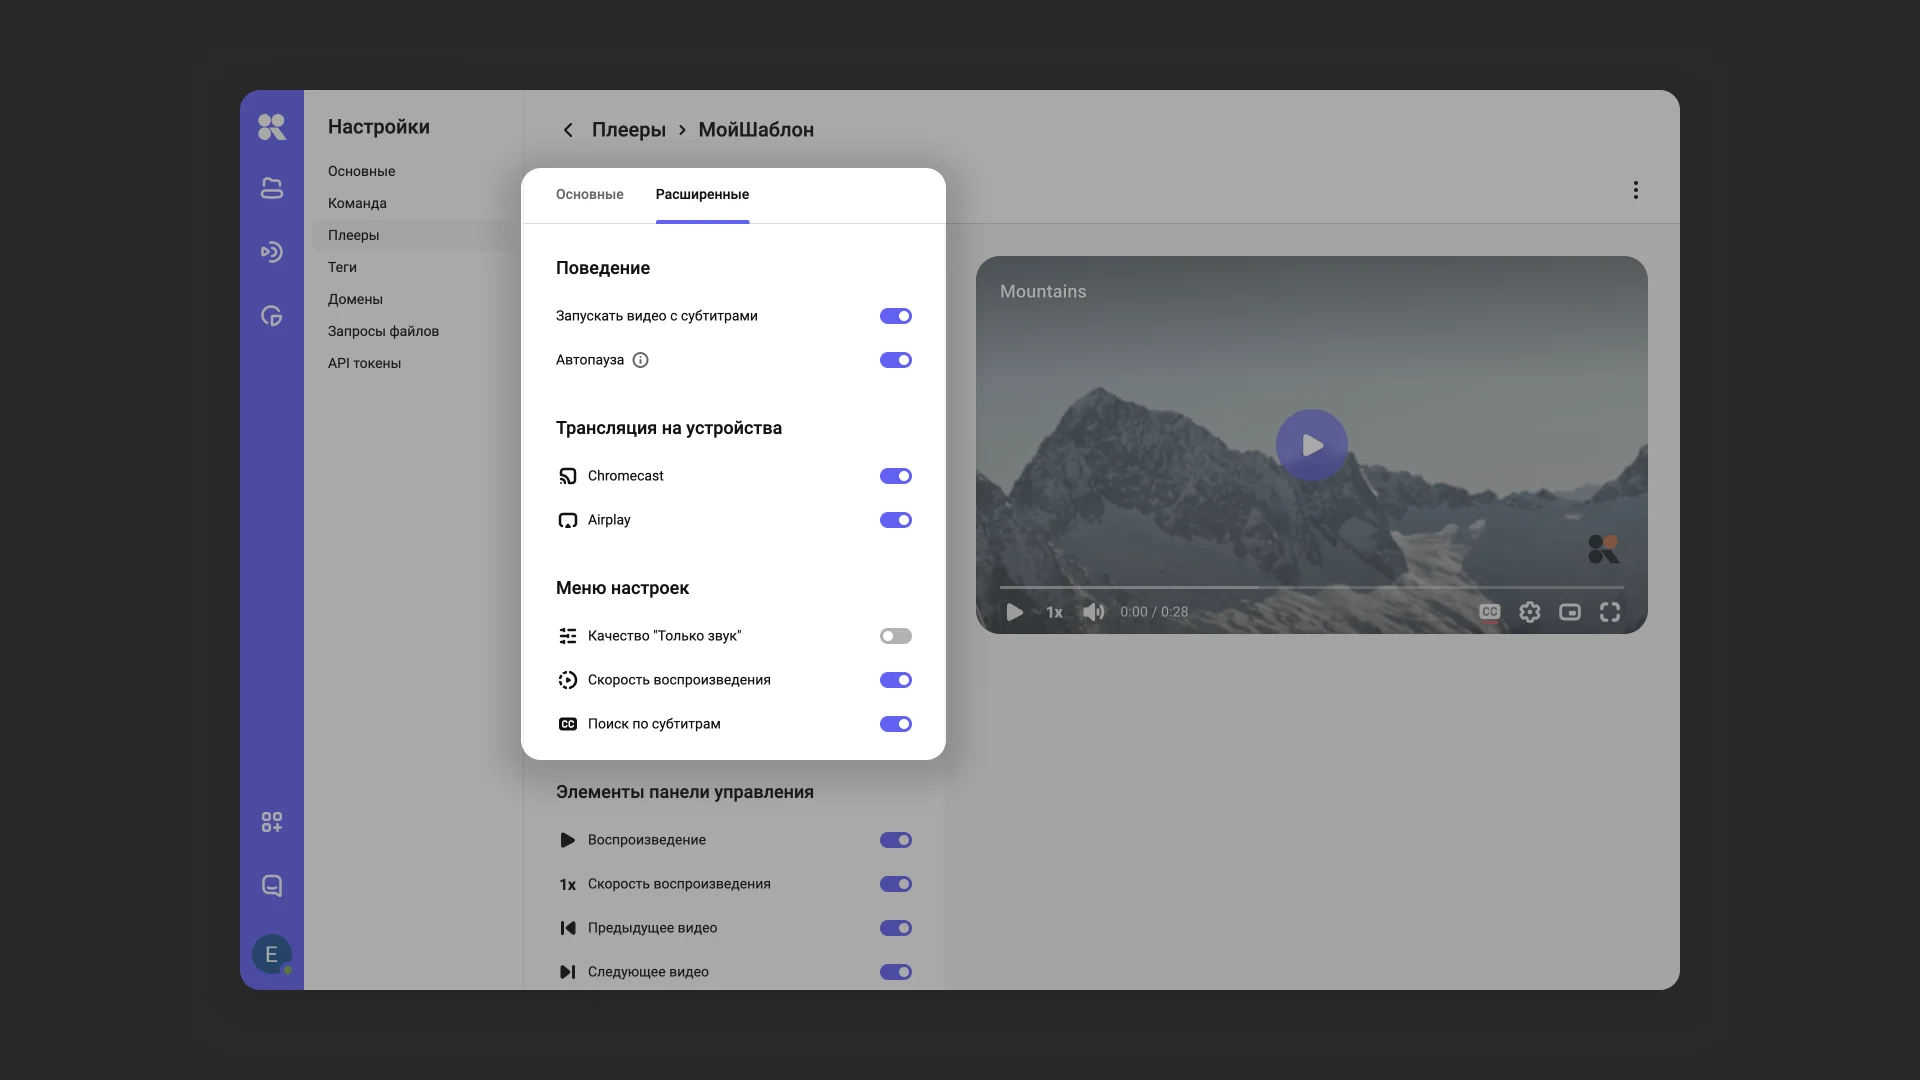Toggle fullscreen in the video preview

point(1609,612)
